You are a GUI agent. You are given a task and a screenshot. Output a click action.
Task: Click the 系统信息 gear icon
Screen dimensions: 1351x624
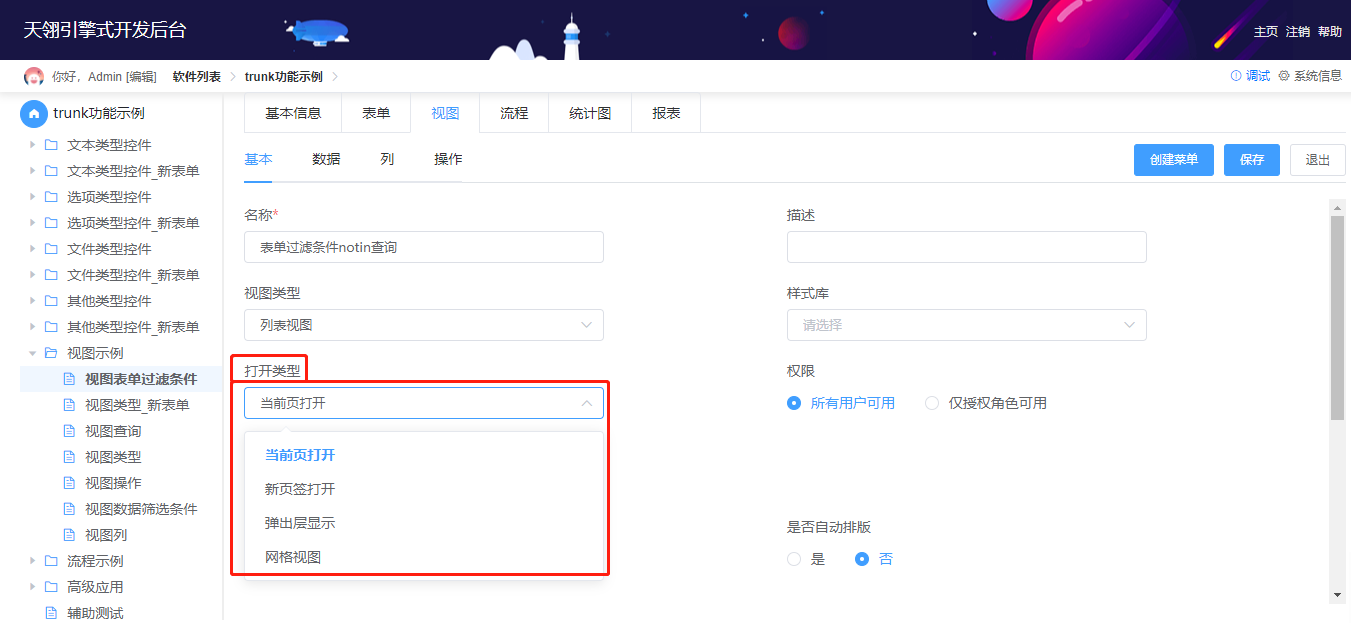[x=1284, y=76]
